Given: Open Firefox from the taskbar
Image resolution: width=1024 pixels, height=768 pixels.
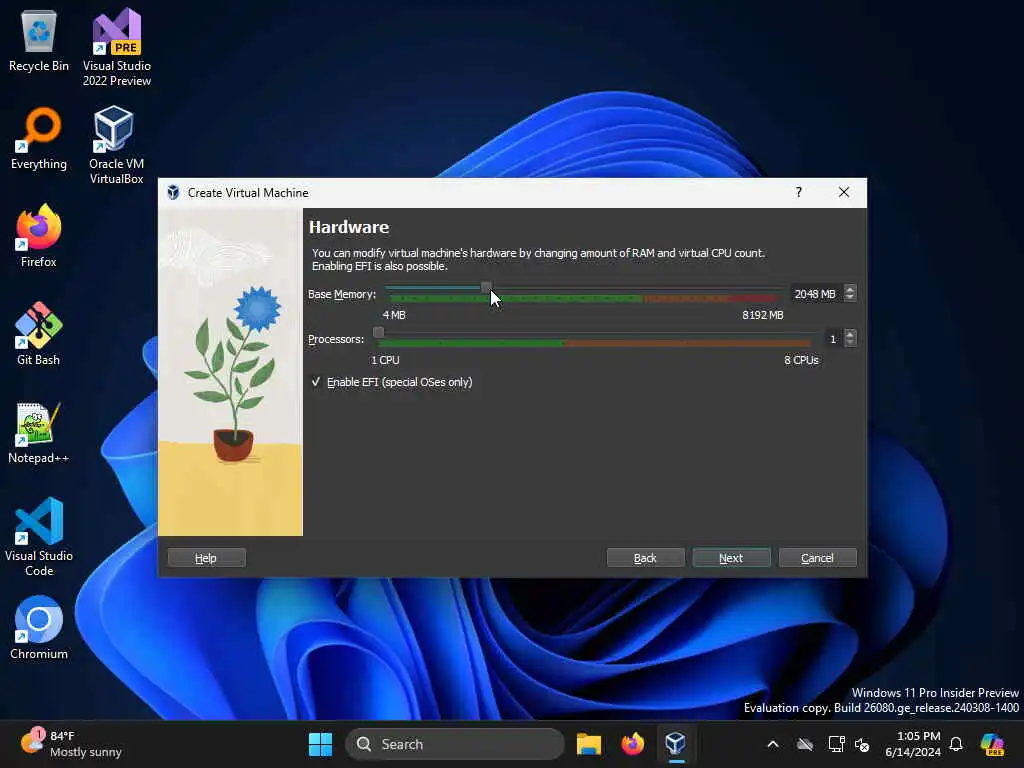Looking at the screenshot, I should coord(632,744).
